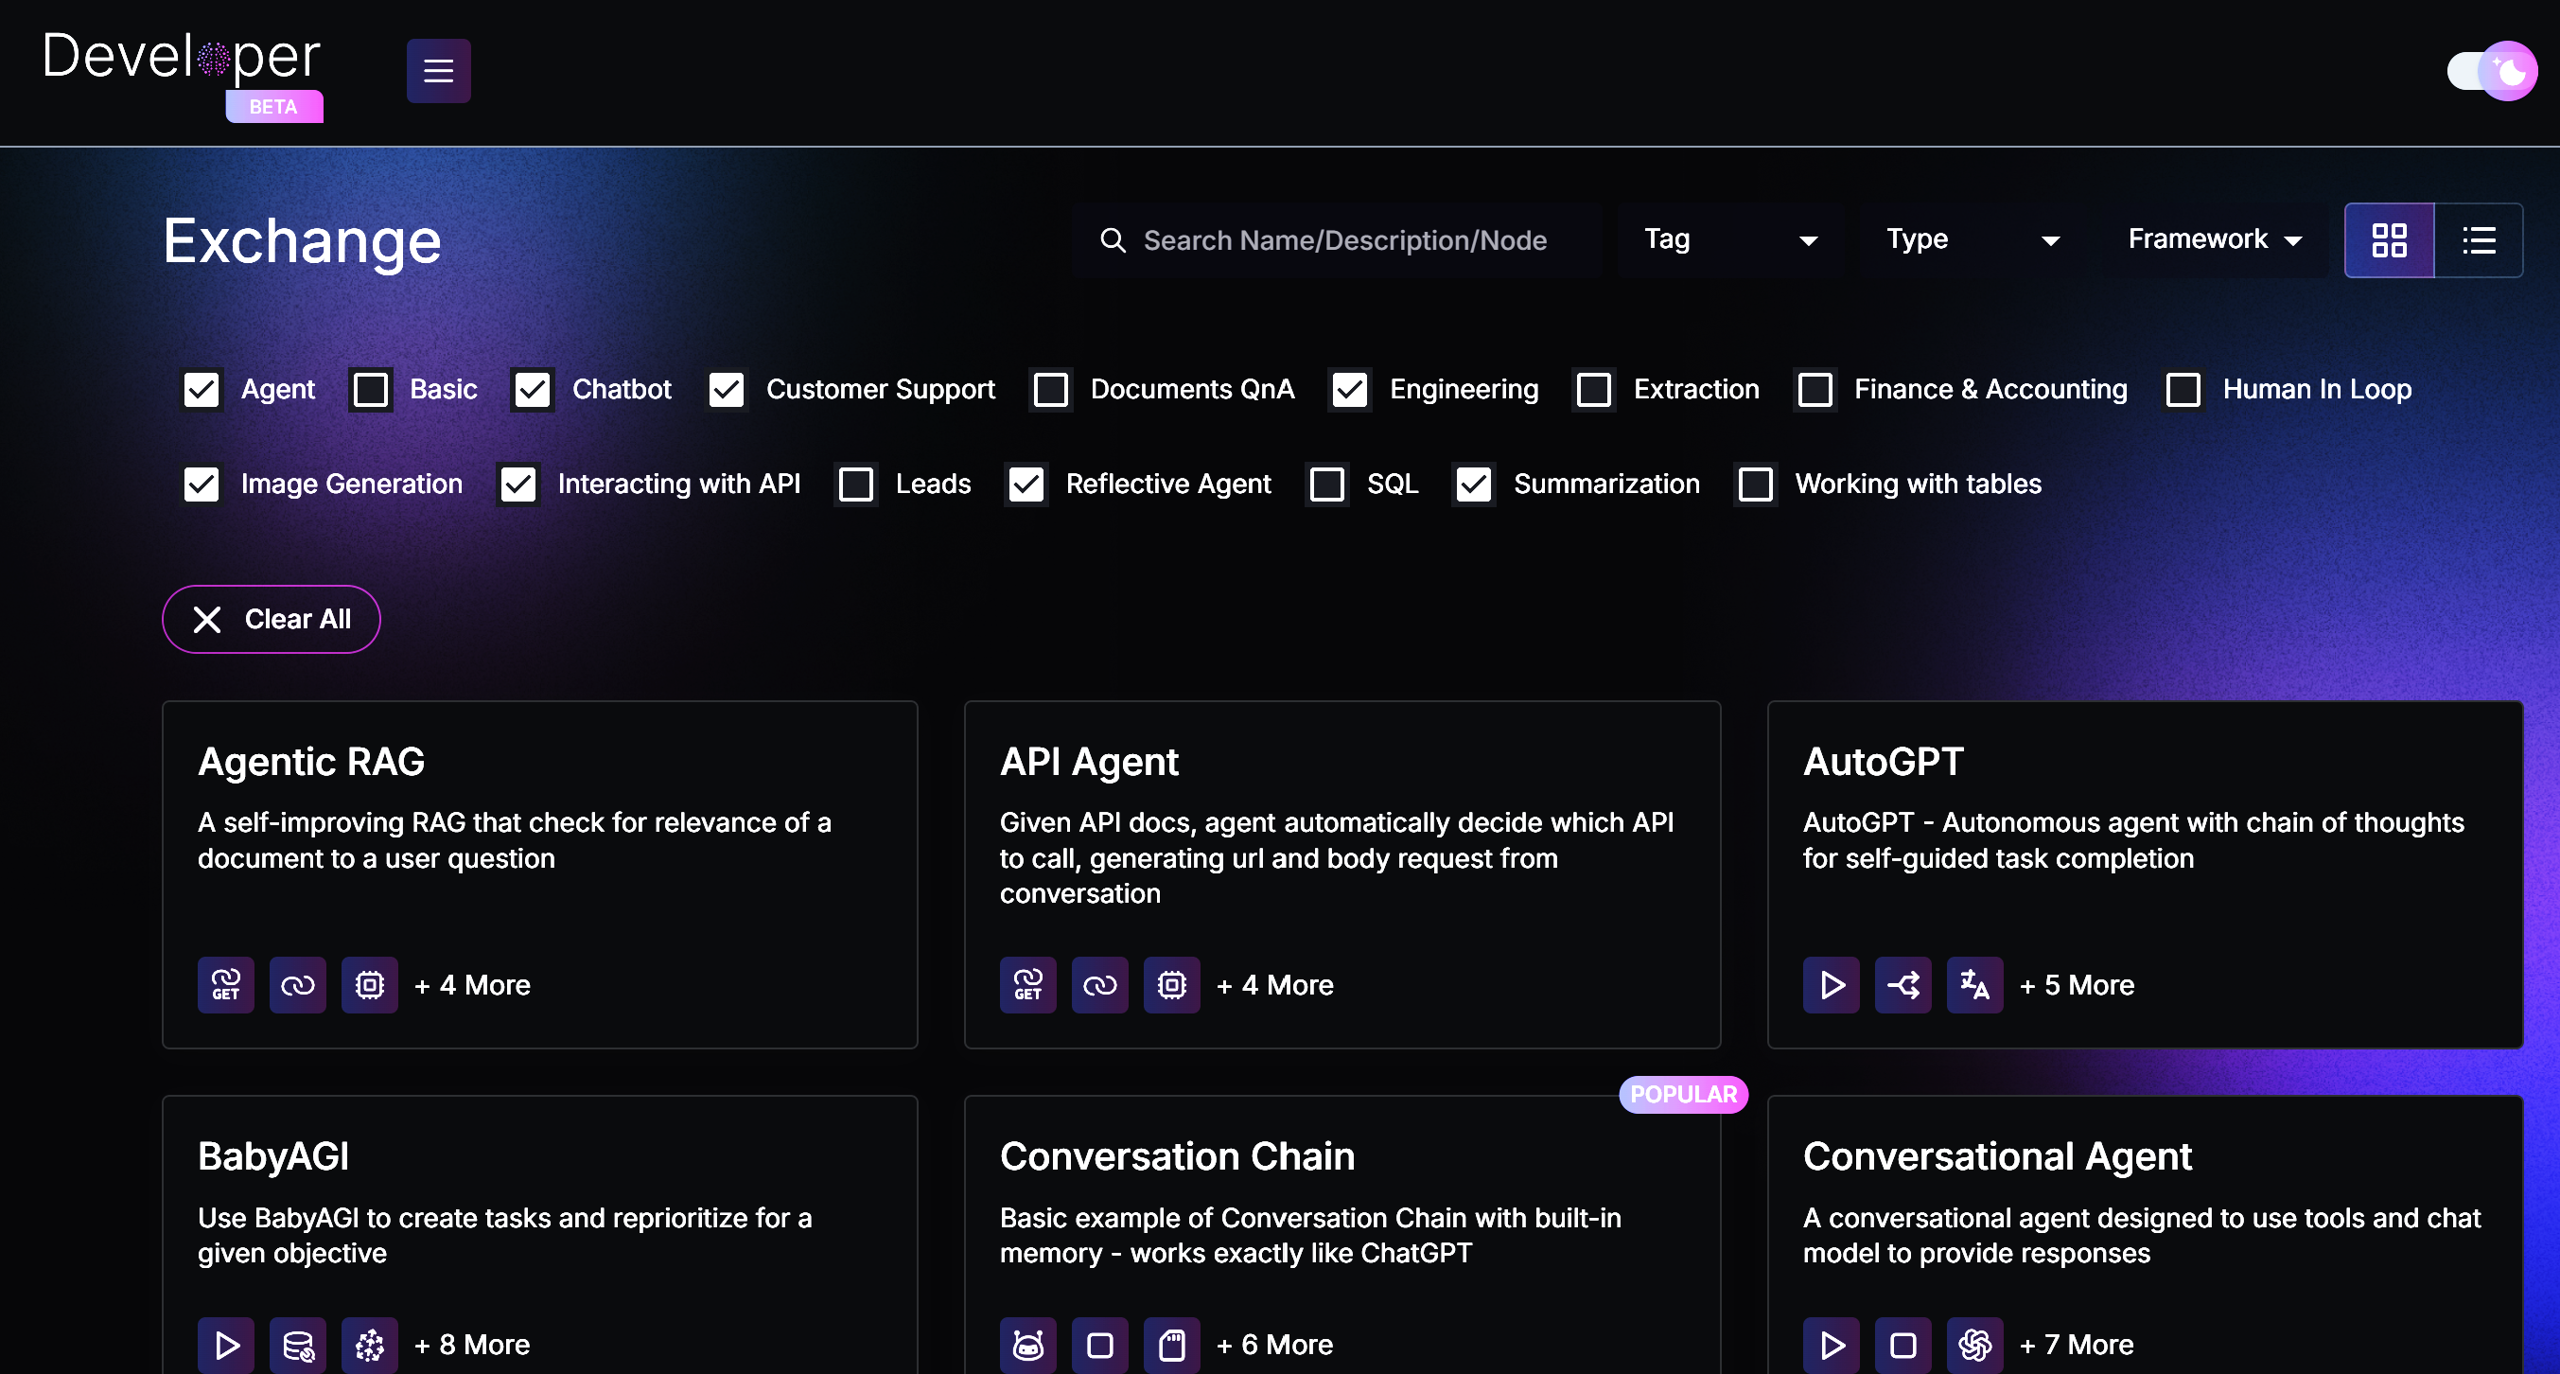2560x1374 pixels.
Task: Open the Framework dropdown
Action: tap(2213, 240)
